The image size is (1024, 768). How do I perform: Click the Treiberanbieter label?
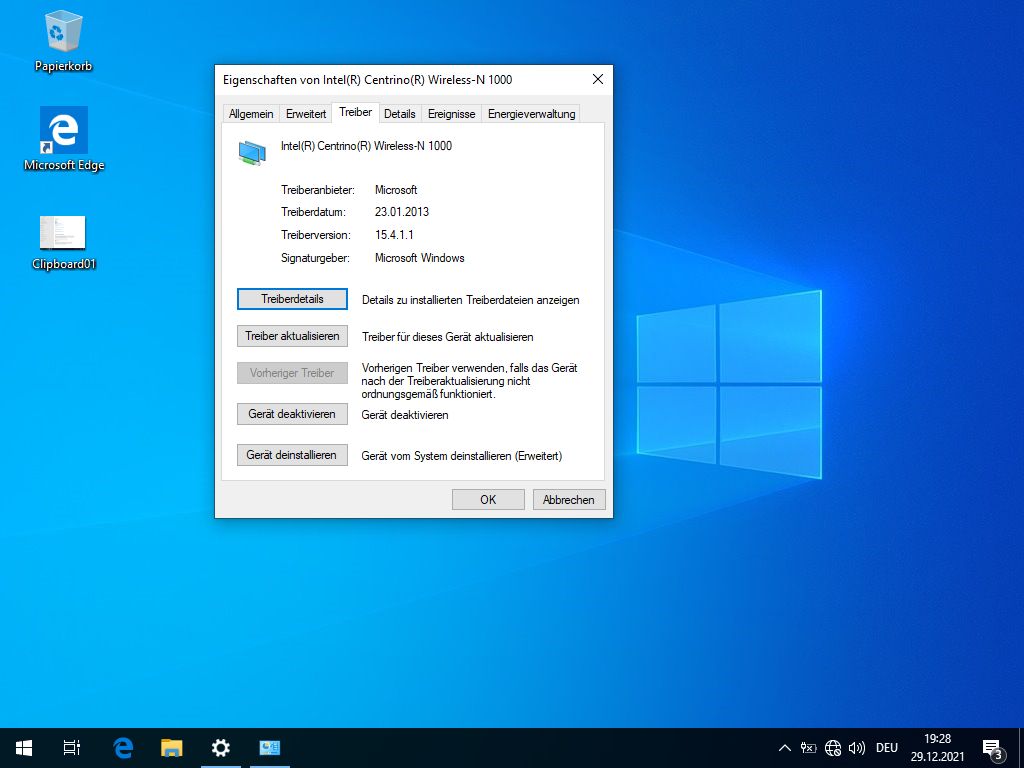[x=318, y=190]
